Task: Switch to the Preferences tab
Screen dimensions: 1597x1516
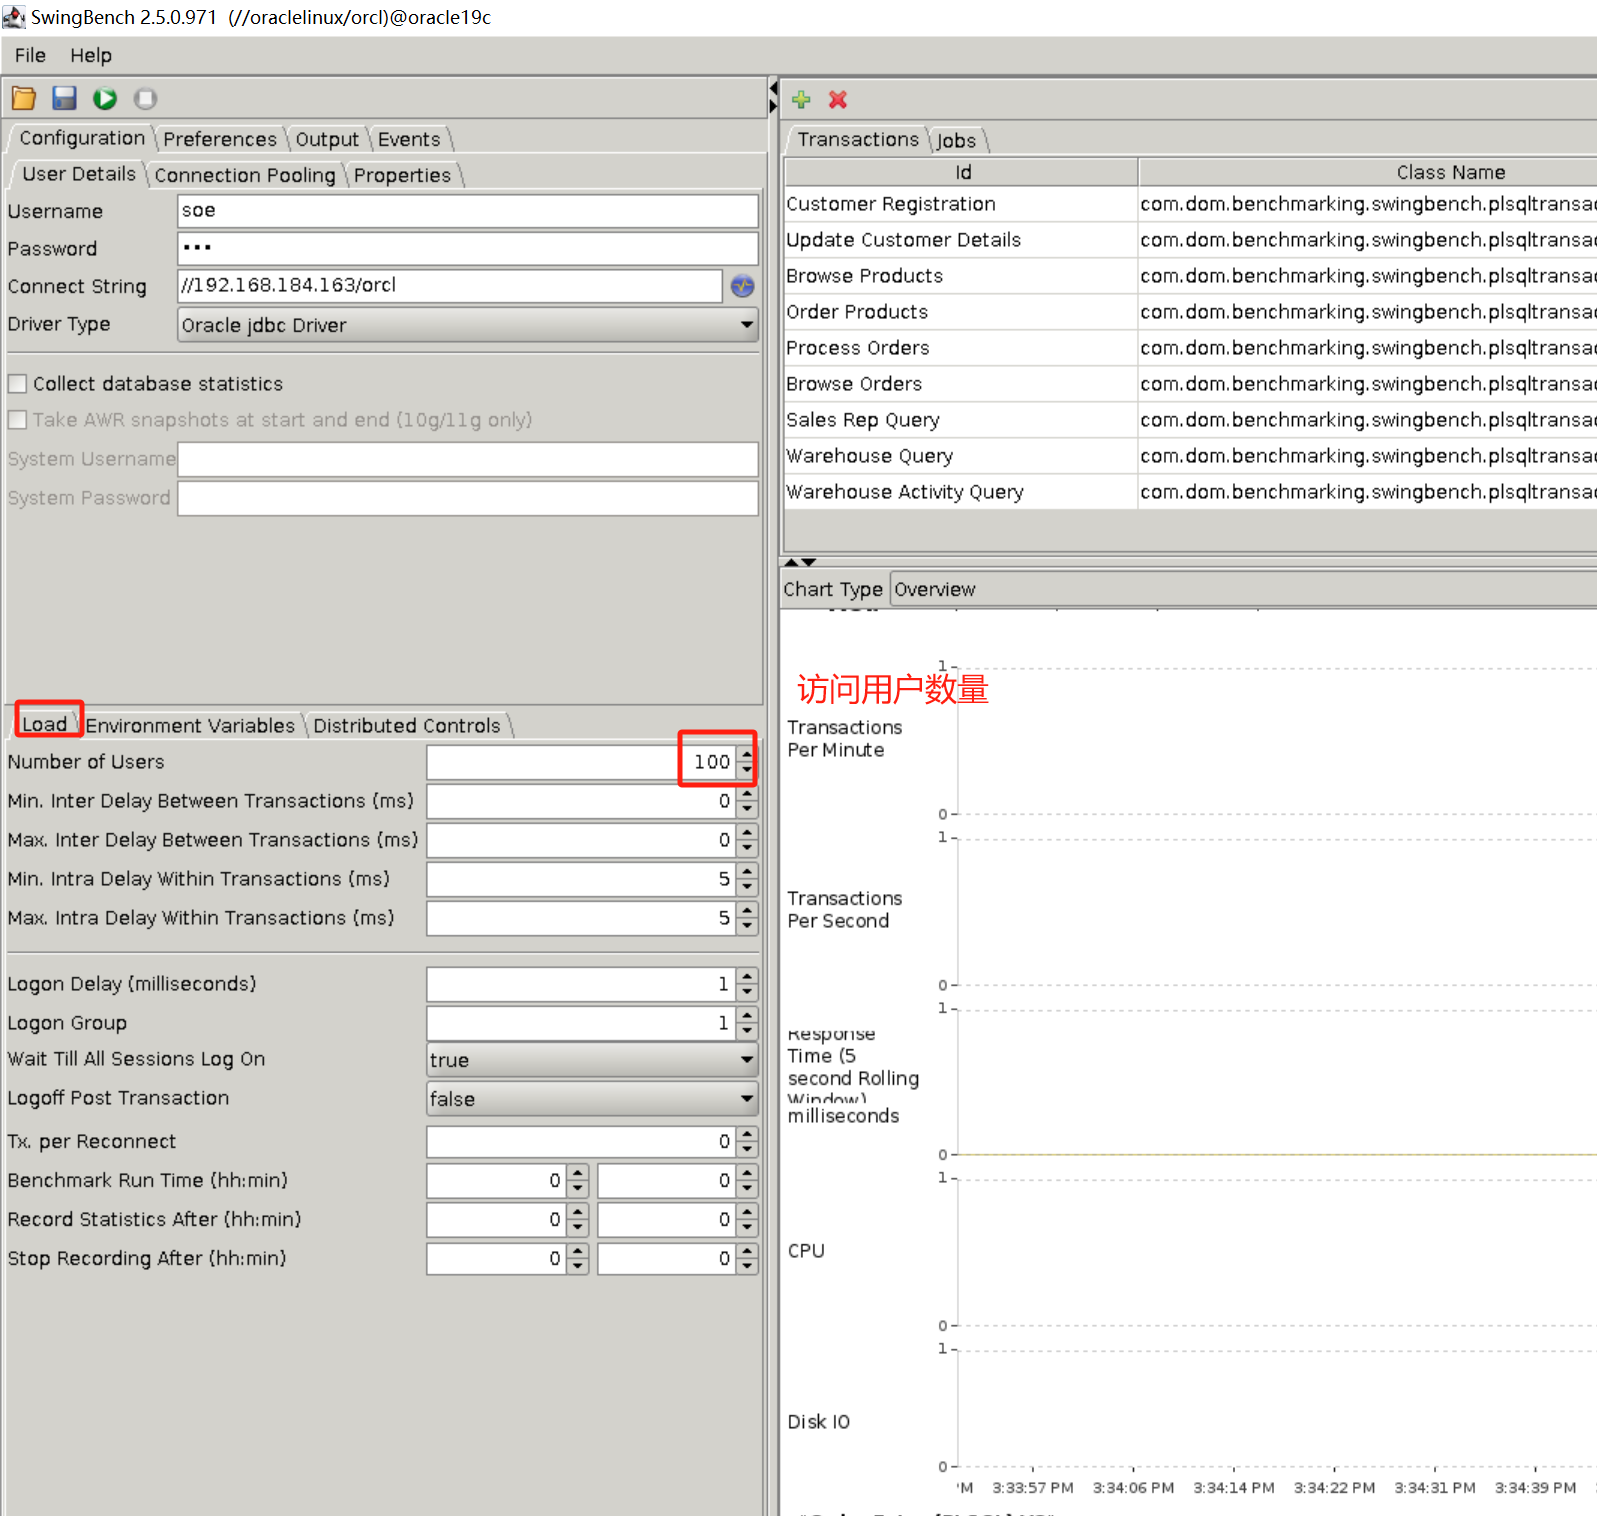Action: pyautogui.click(x=220, y=139)
